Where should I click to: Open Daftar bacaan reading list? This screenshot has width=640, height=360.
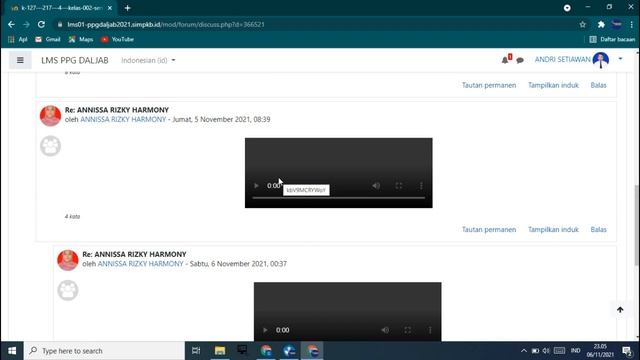pyautogui.click(x=612, y=39)
